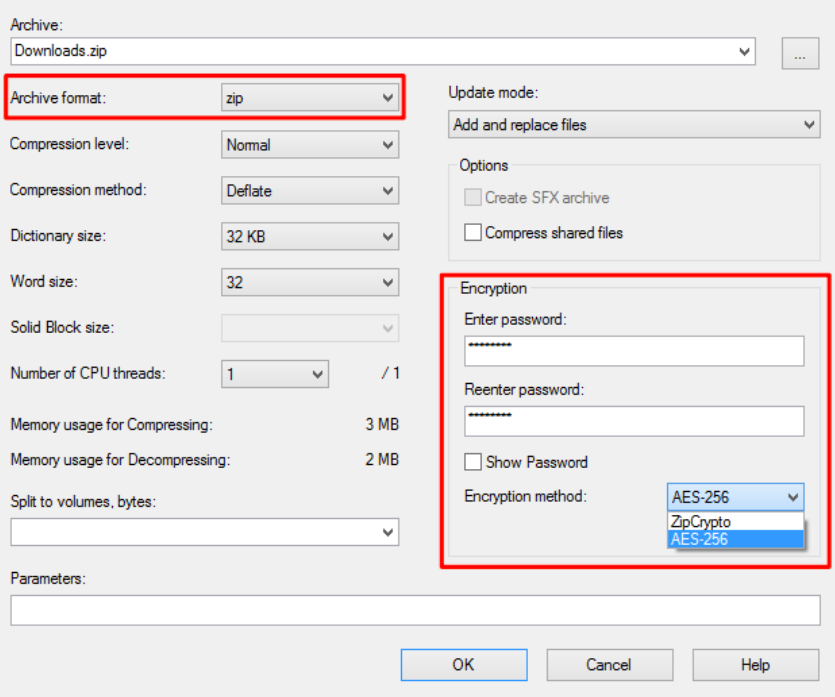
Task: Expand the Word size dropdown
Action: pos(309,283)
